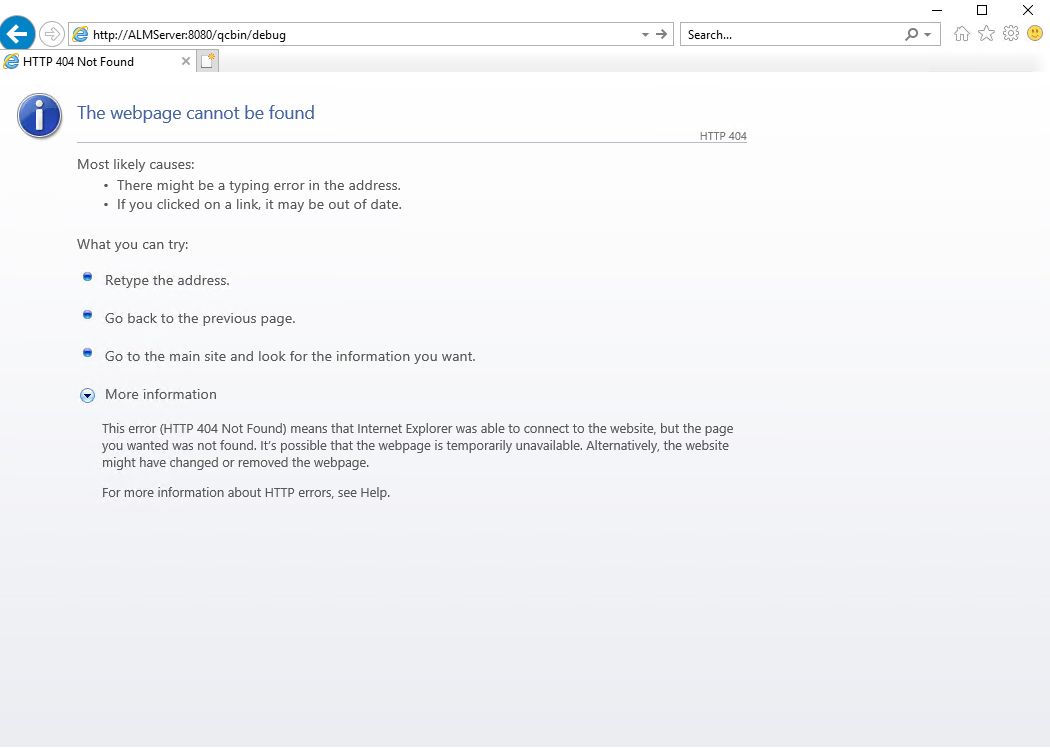Click the Go arrow beside the address bar

661,33
